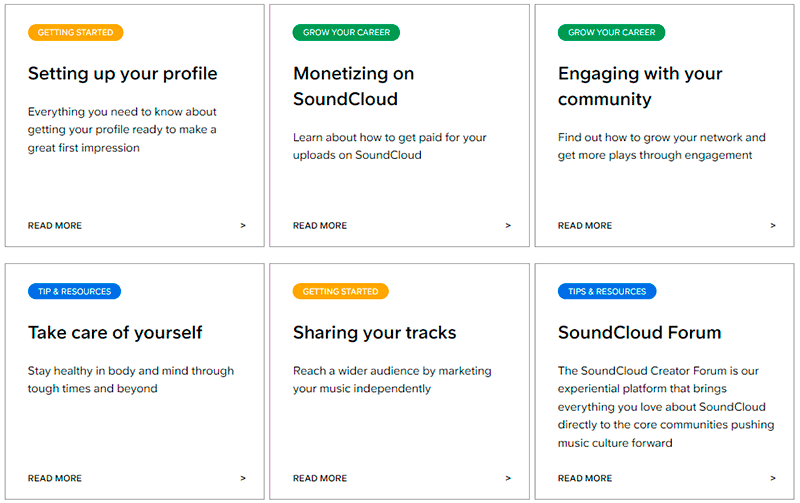Select GROW YOUR CAREER tag above Monetizing on SoundCloud
The height and width of the screenshot is (503, 800).
coord(346,33)
